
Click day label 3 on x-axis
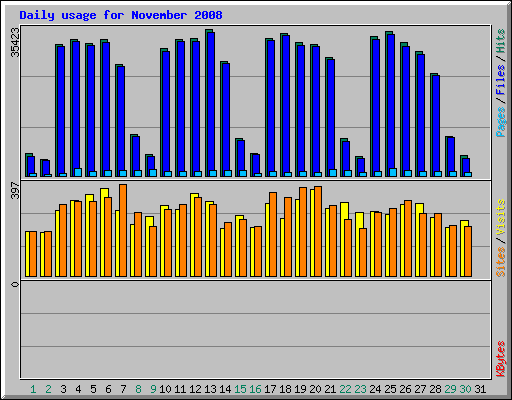[63, 389]
